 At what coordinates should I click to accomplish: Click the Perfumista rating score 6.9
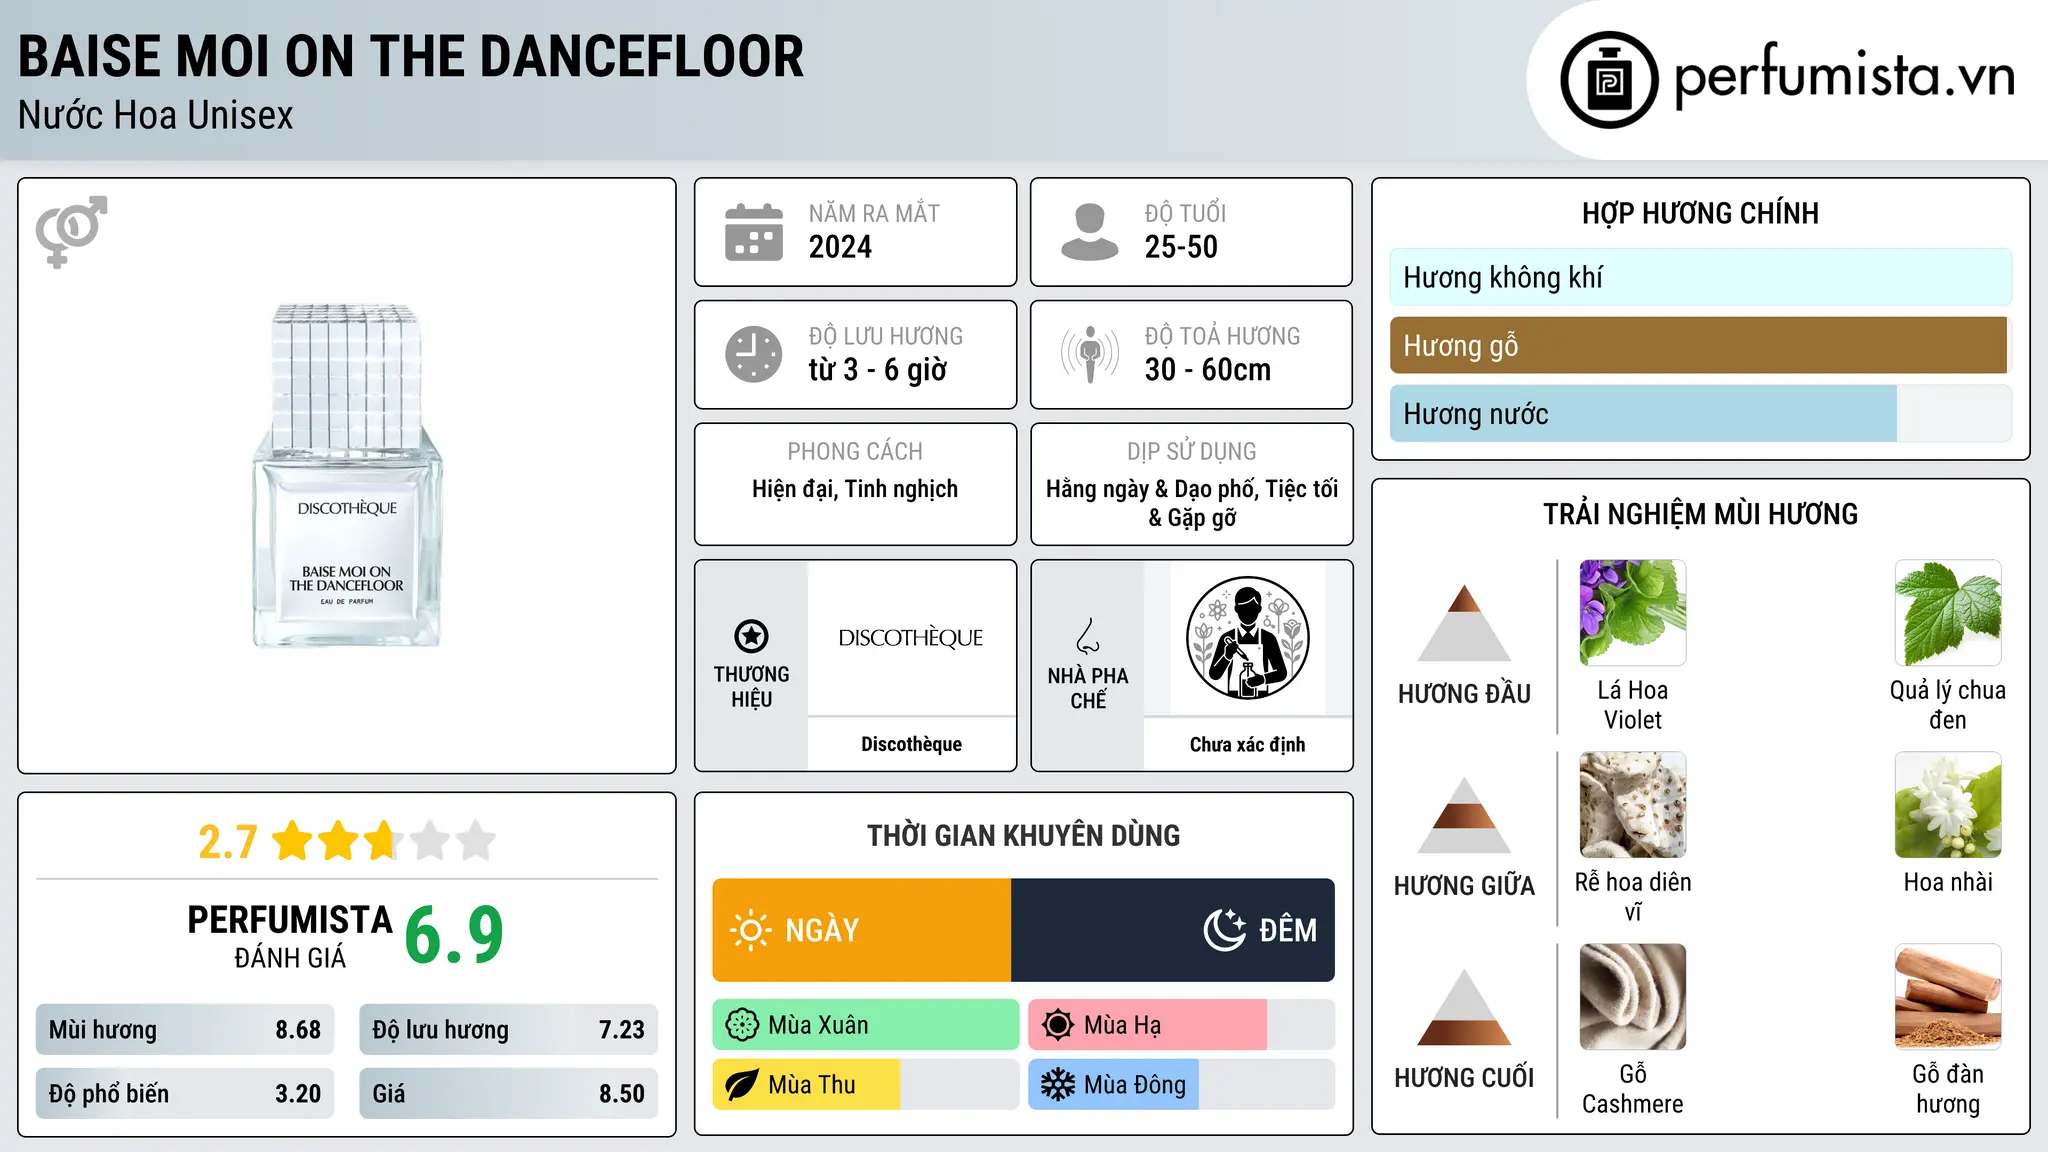click(454, 936)
